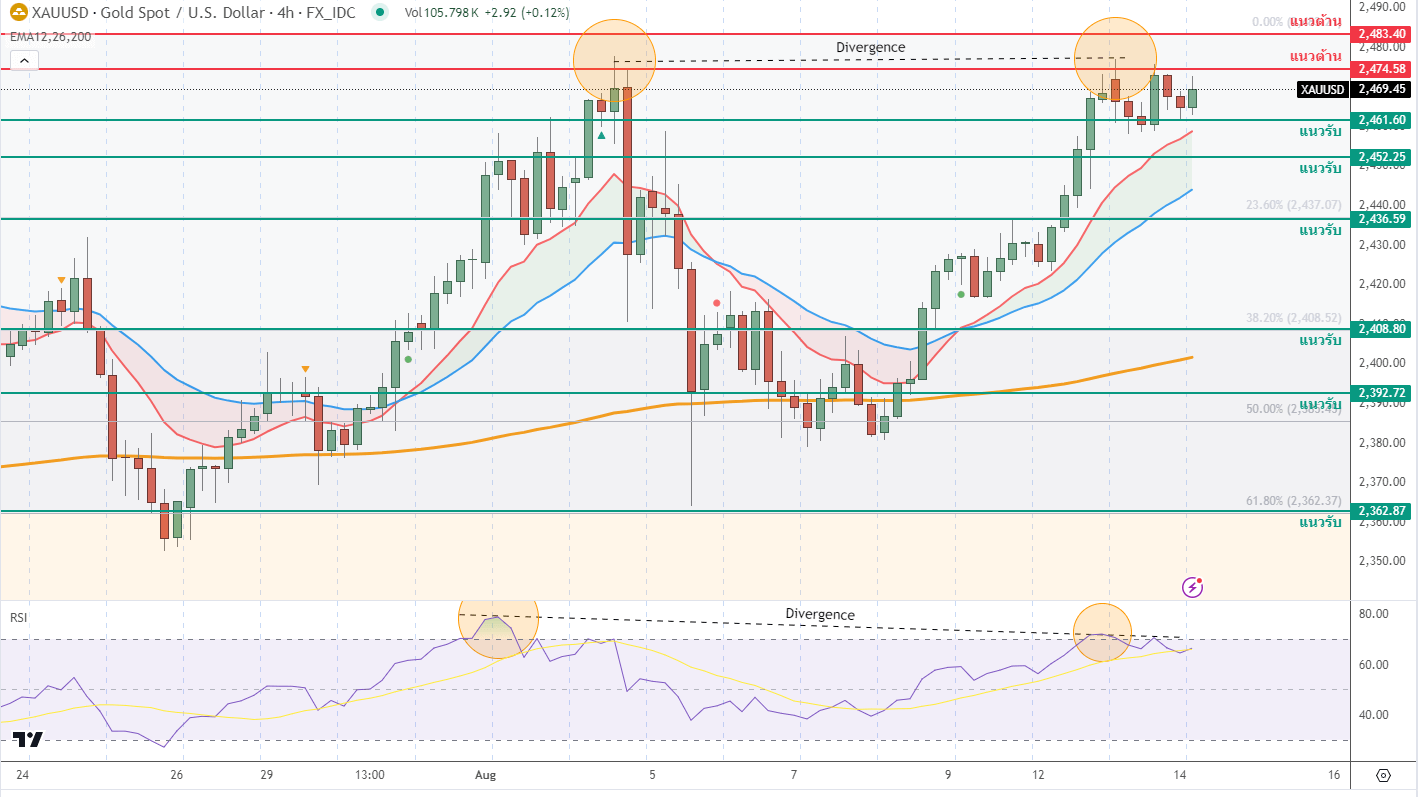Click the แนวรับ text under 2,362.87
The height and width of the screenshot is (797, 1418).
click(x=1320, y=523)
